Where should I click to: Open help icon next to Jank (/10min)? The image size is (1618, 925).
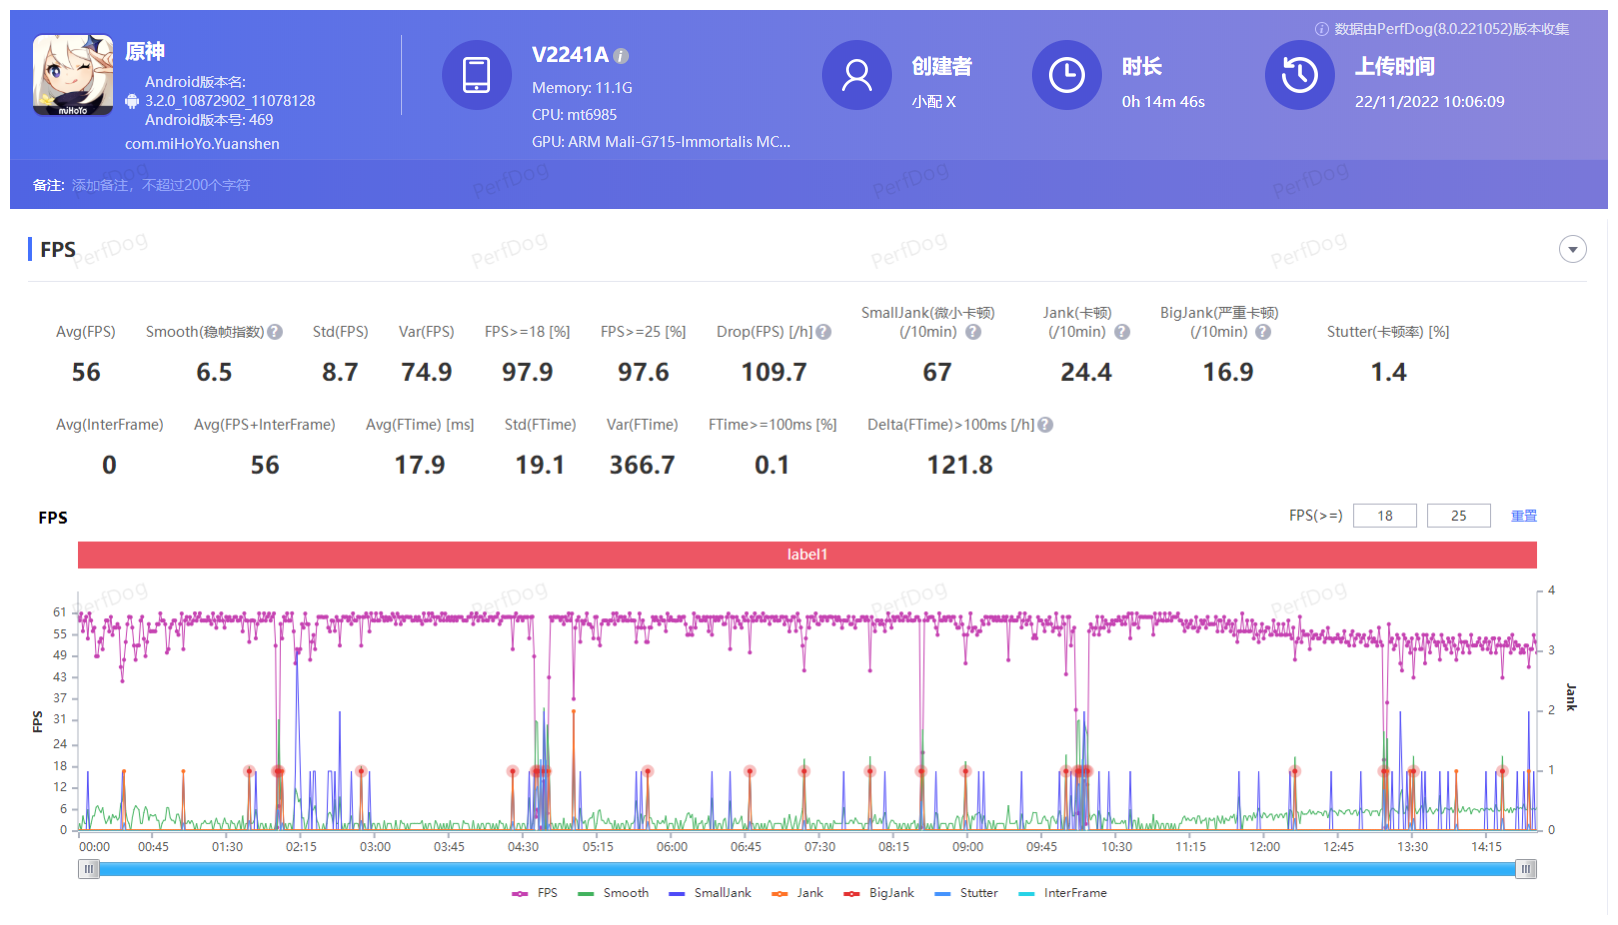[x=1122, y=332]
